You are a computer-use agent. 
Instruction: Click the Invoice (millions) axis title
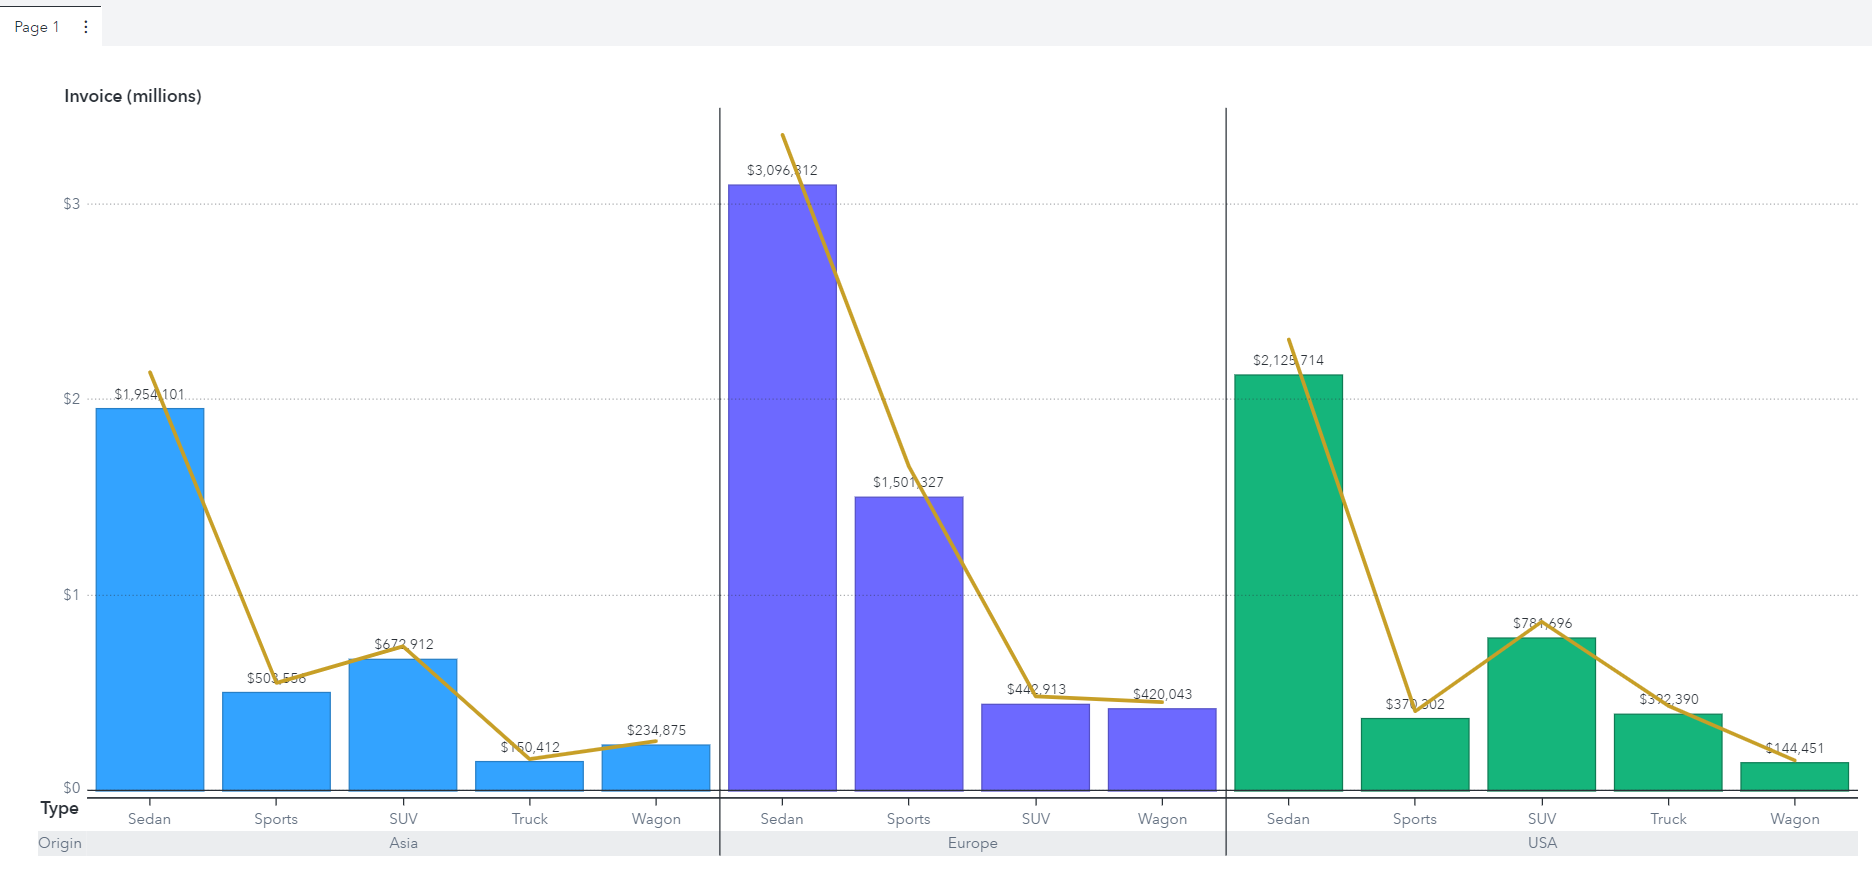pos(133,96)
